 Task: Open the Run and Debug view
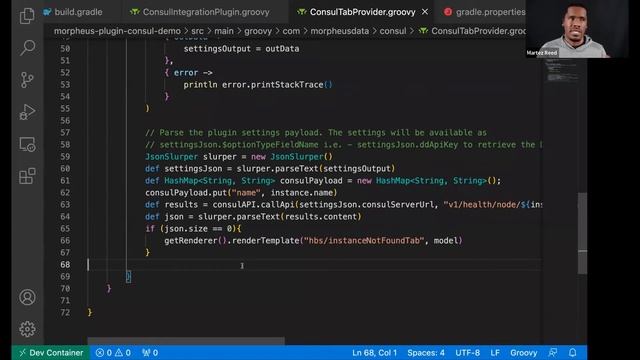[27, 111]
